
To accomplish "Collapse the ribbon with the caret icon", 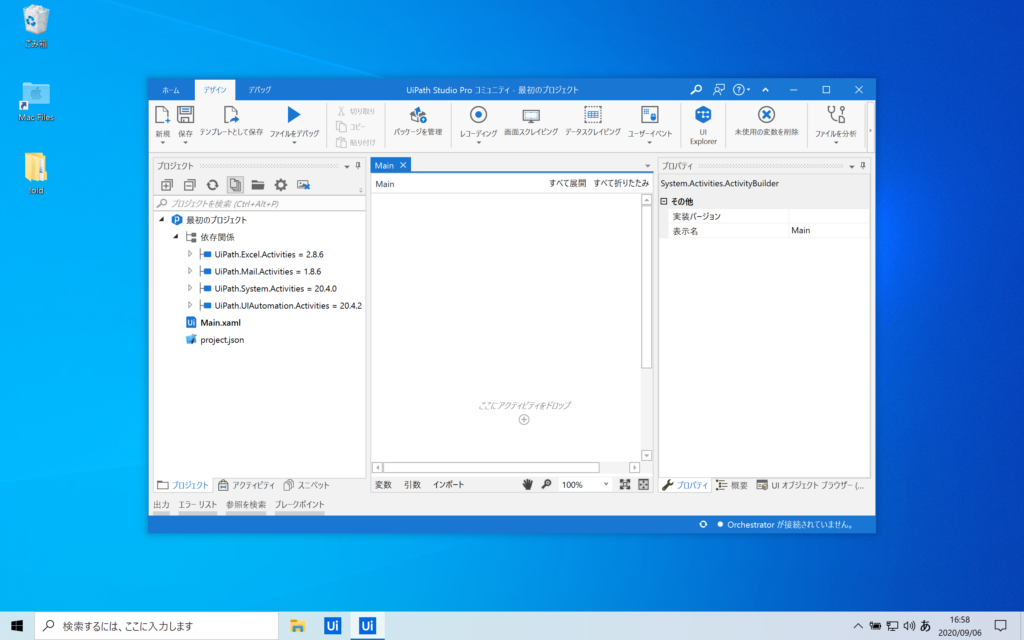I will 765,89.
